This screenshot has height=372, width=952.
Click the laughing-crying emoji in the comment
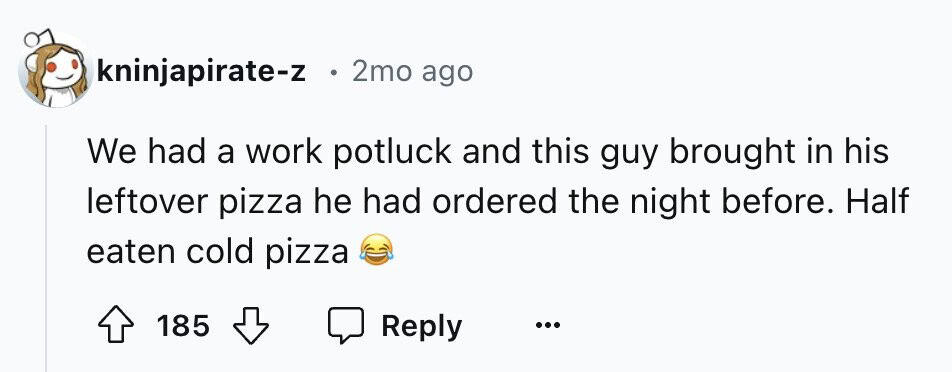point(376,251)
